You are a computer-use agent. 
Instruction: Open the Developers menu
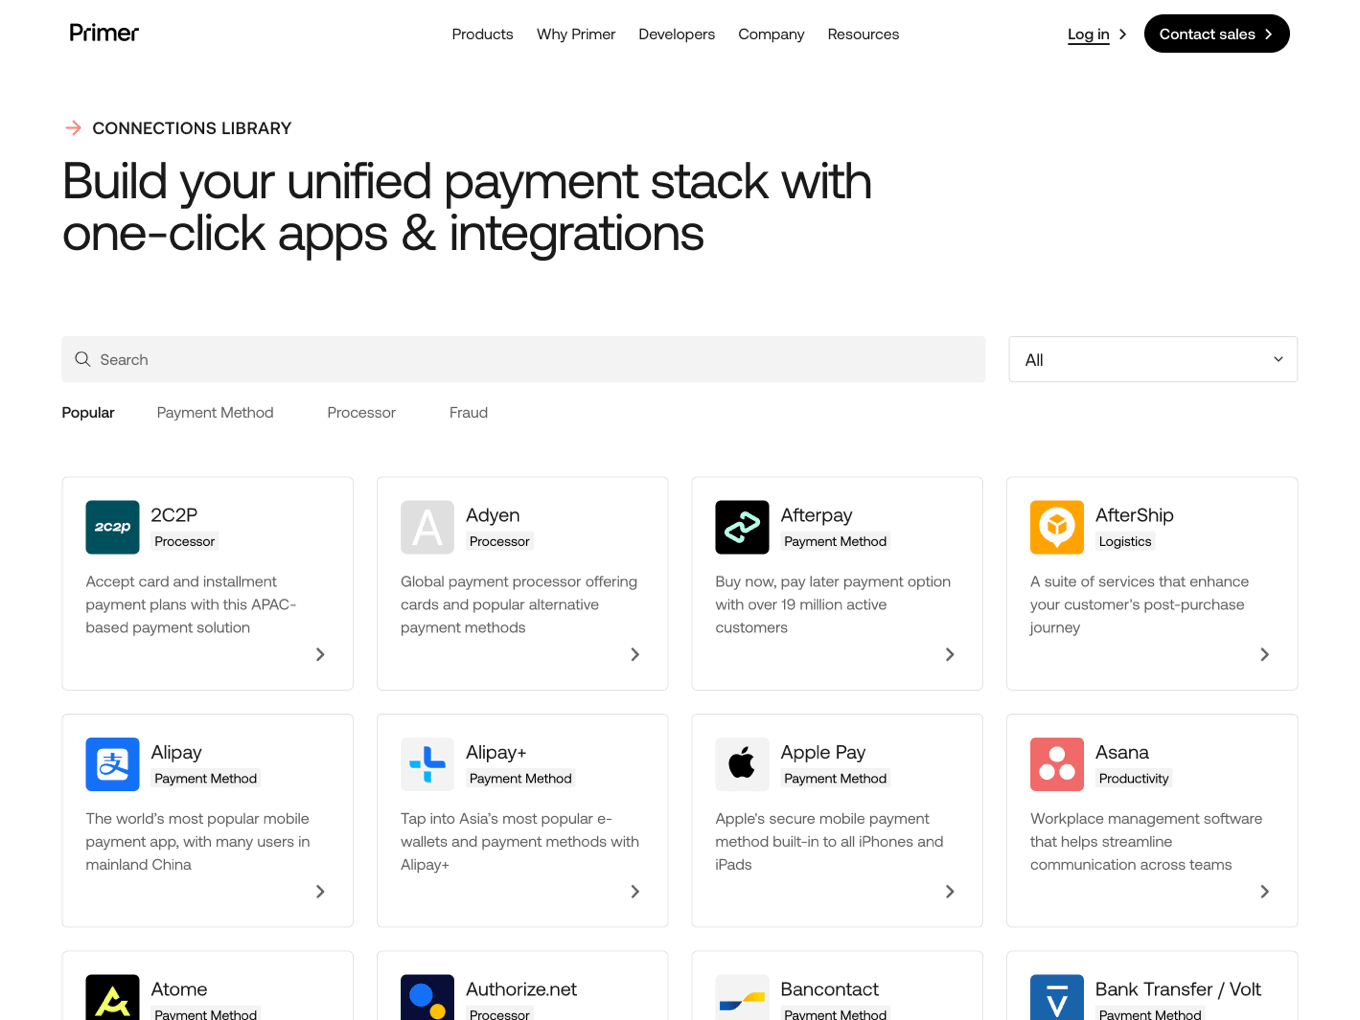[676, 33]
